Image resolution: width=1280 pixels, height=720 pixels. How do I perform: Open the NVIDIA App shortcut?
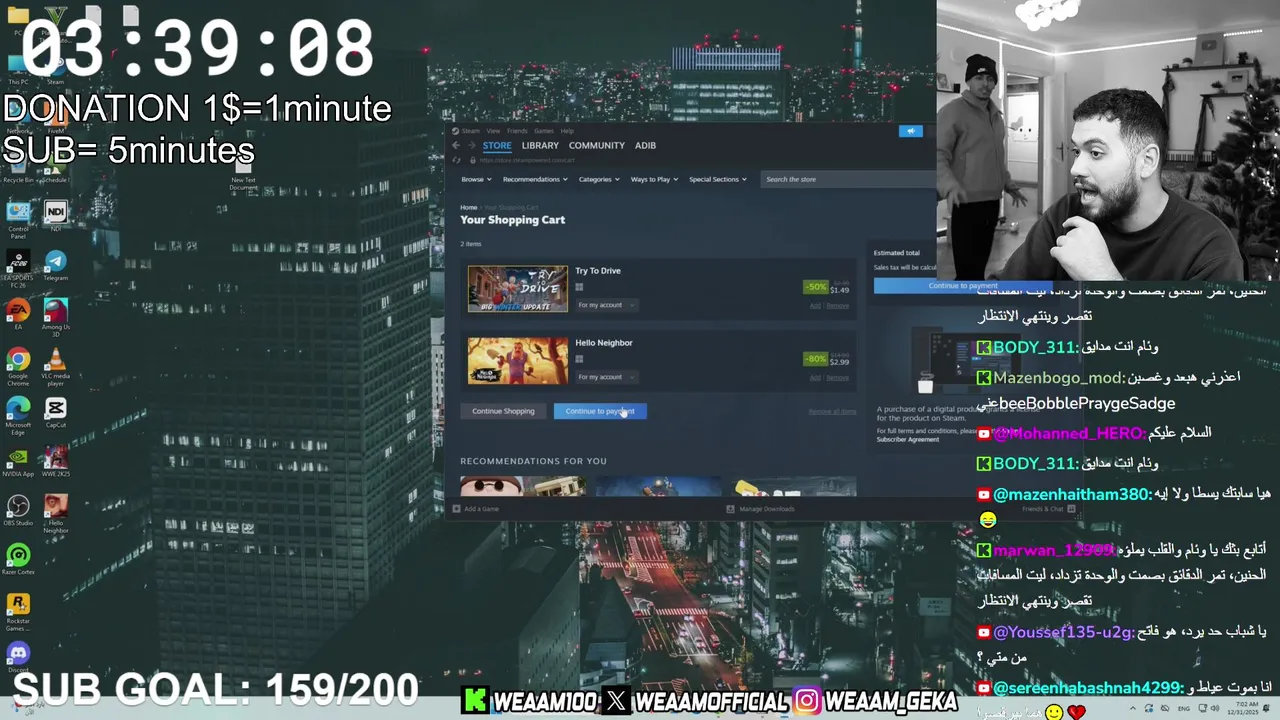click(18, 462)
